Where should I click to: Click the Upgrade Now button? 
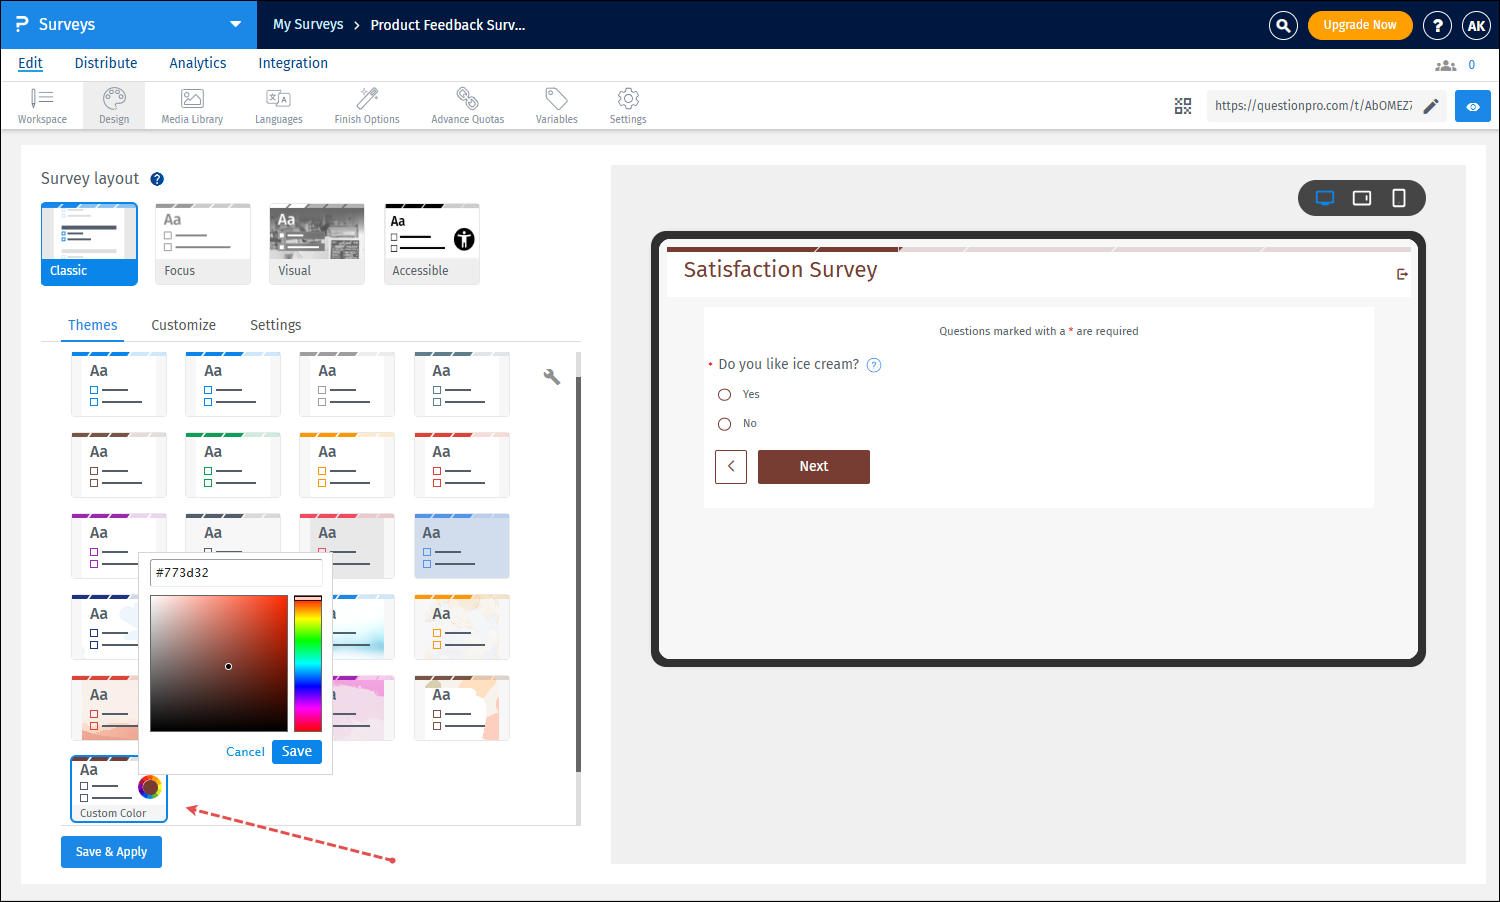tap(1360, 24)
